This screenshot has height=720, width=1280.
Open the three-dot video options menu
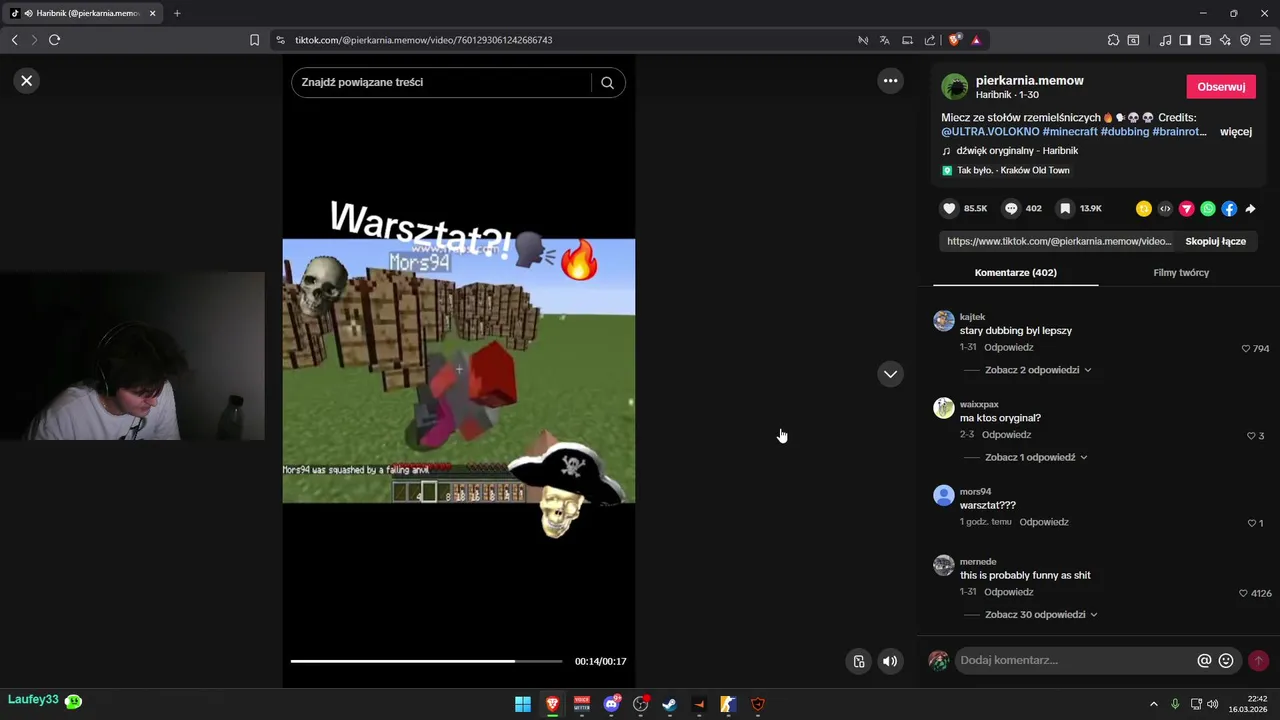coord(890,81)
